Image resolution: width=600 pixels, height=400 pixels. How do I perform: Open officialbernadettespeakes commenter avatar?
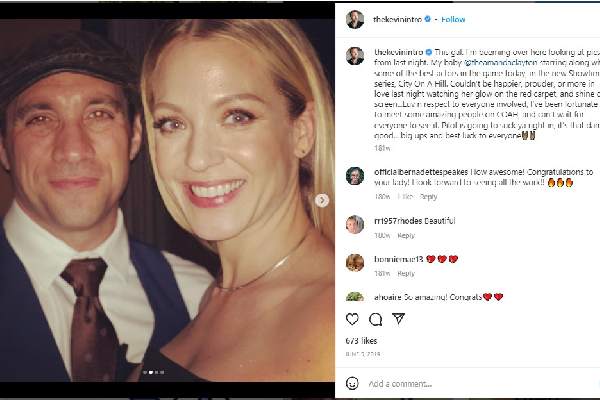tap(354, 176)
